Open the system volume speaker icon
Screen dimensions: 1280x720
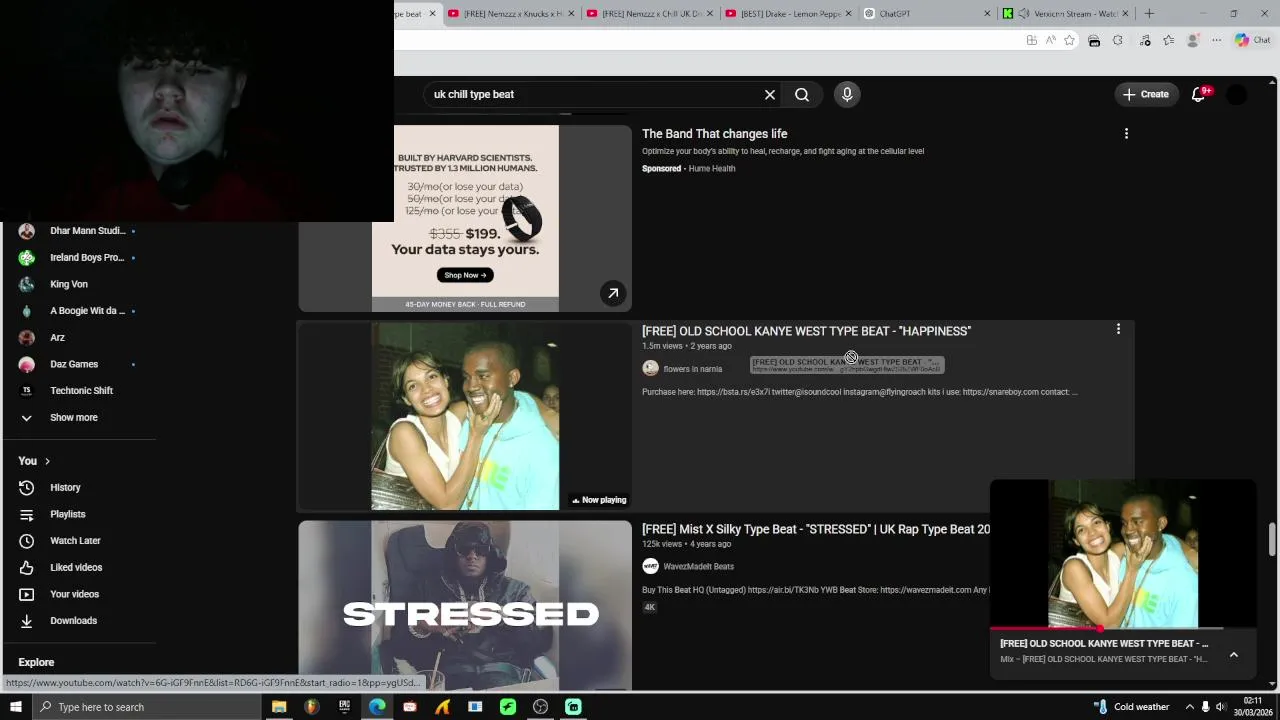[x=1220, y=707]
